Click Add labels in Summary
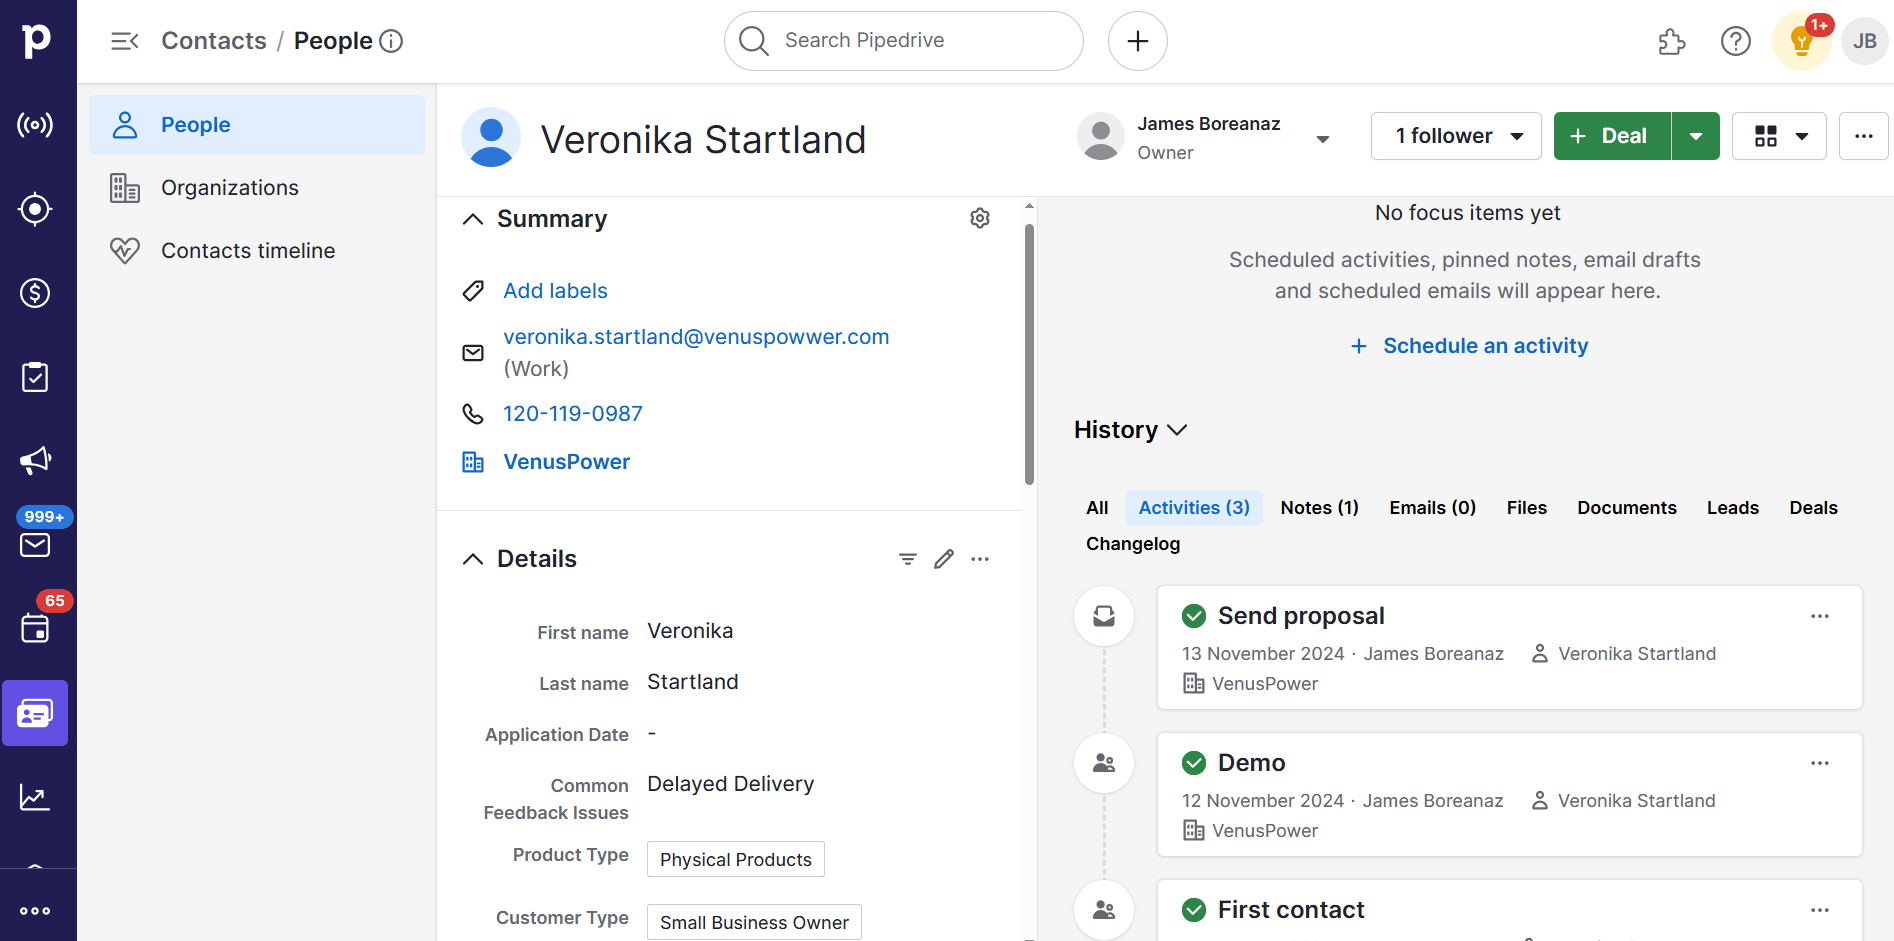Viewport: 1894px width, 941px height. 555,290
